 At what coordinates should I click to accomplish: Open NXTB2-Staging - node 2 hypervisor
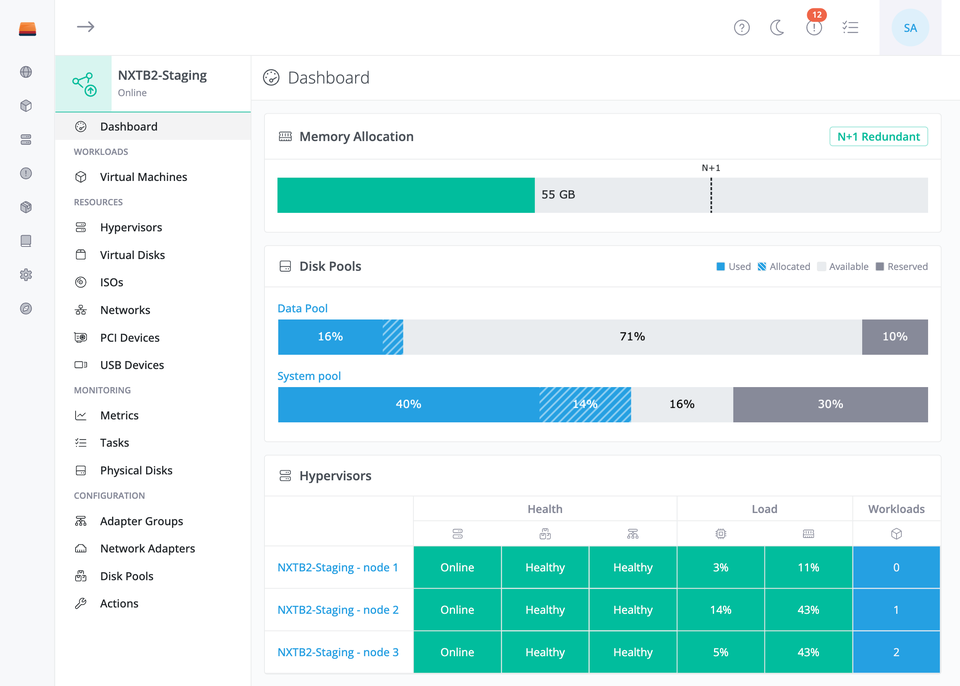(338, 610)
